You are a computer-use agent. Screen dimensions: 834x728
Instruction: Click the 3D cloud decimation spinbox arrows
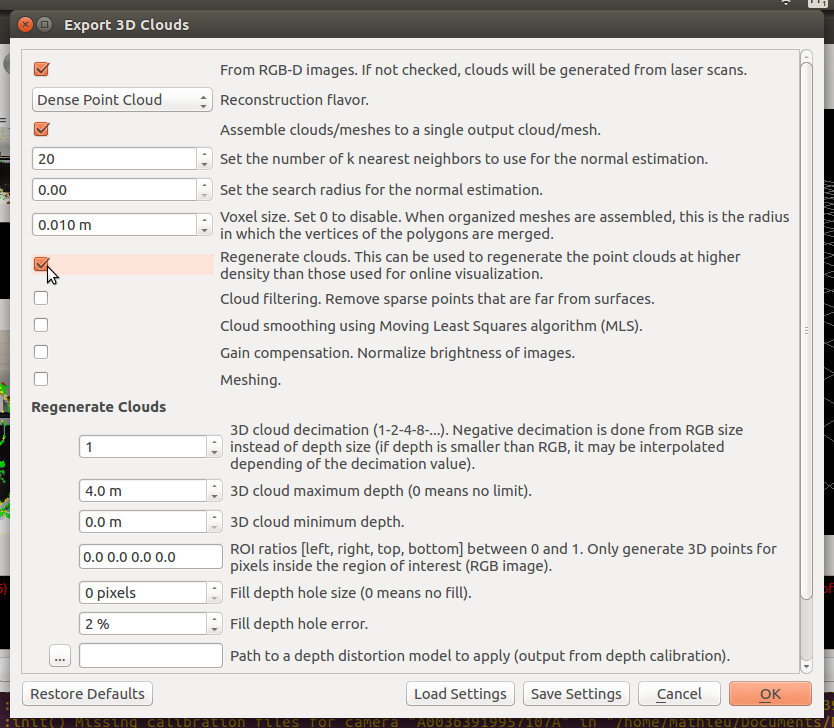click(214, 447)
